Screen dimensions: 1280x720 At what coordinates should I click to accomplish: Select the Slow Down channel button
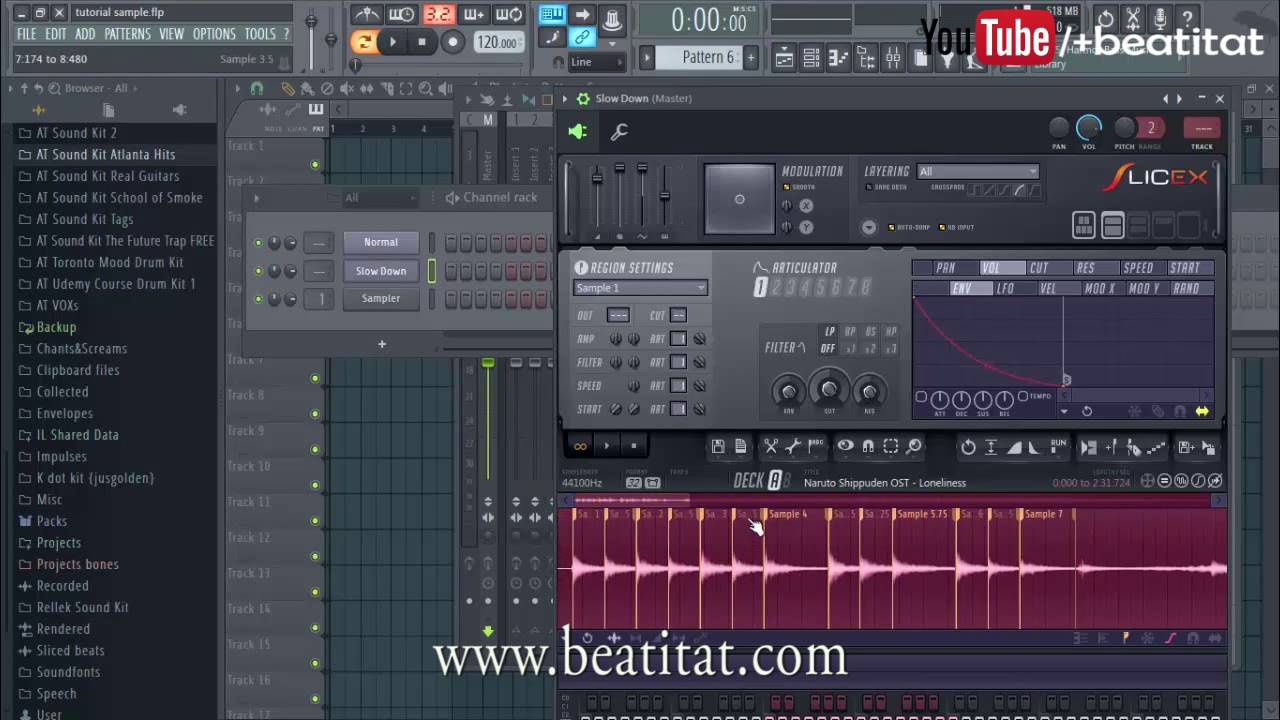(381, 271)
